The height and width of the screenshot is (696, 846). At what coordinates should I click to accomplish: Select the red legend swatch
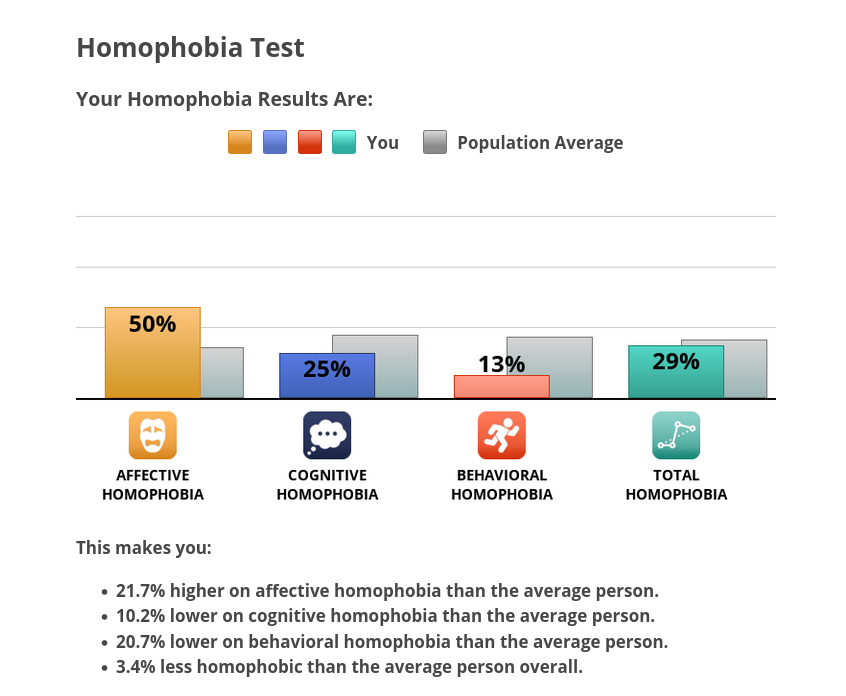click(x=310, y=142)
